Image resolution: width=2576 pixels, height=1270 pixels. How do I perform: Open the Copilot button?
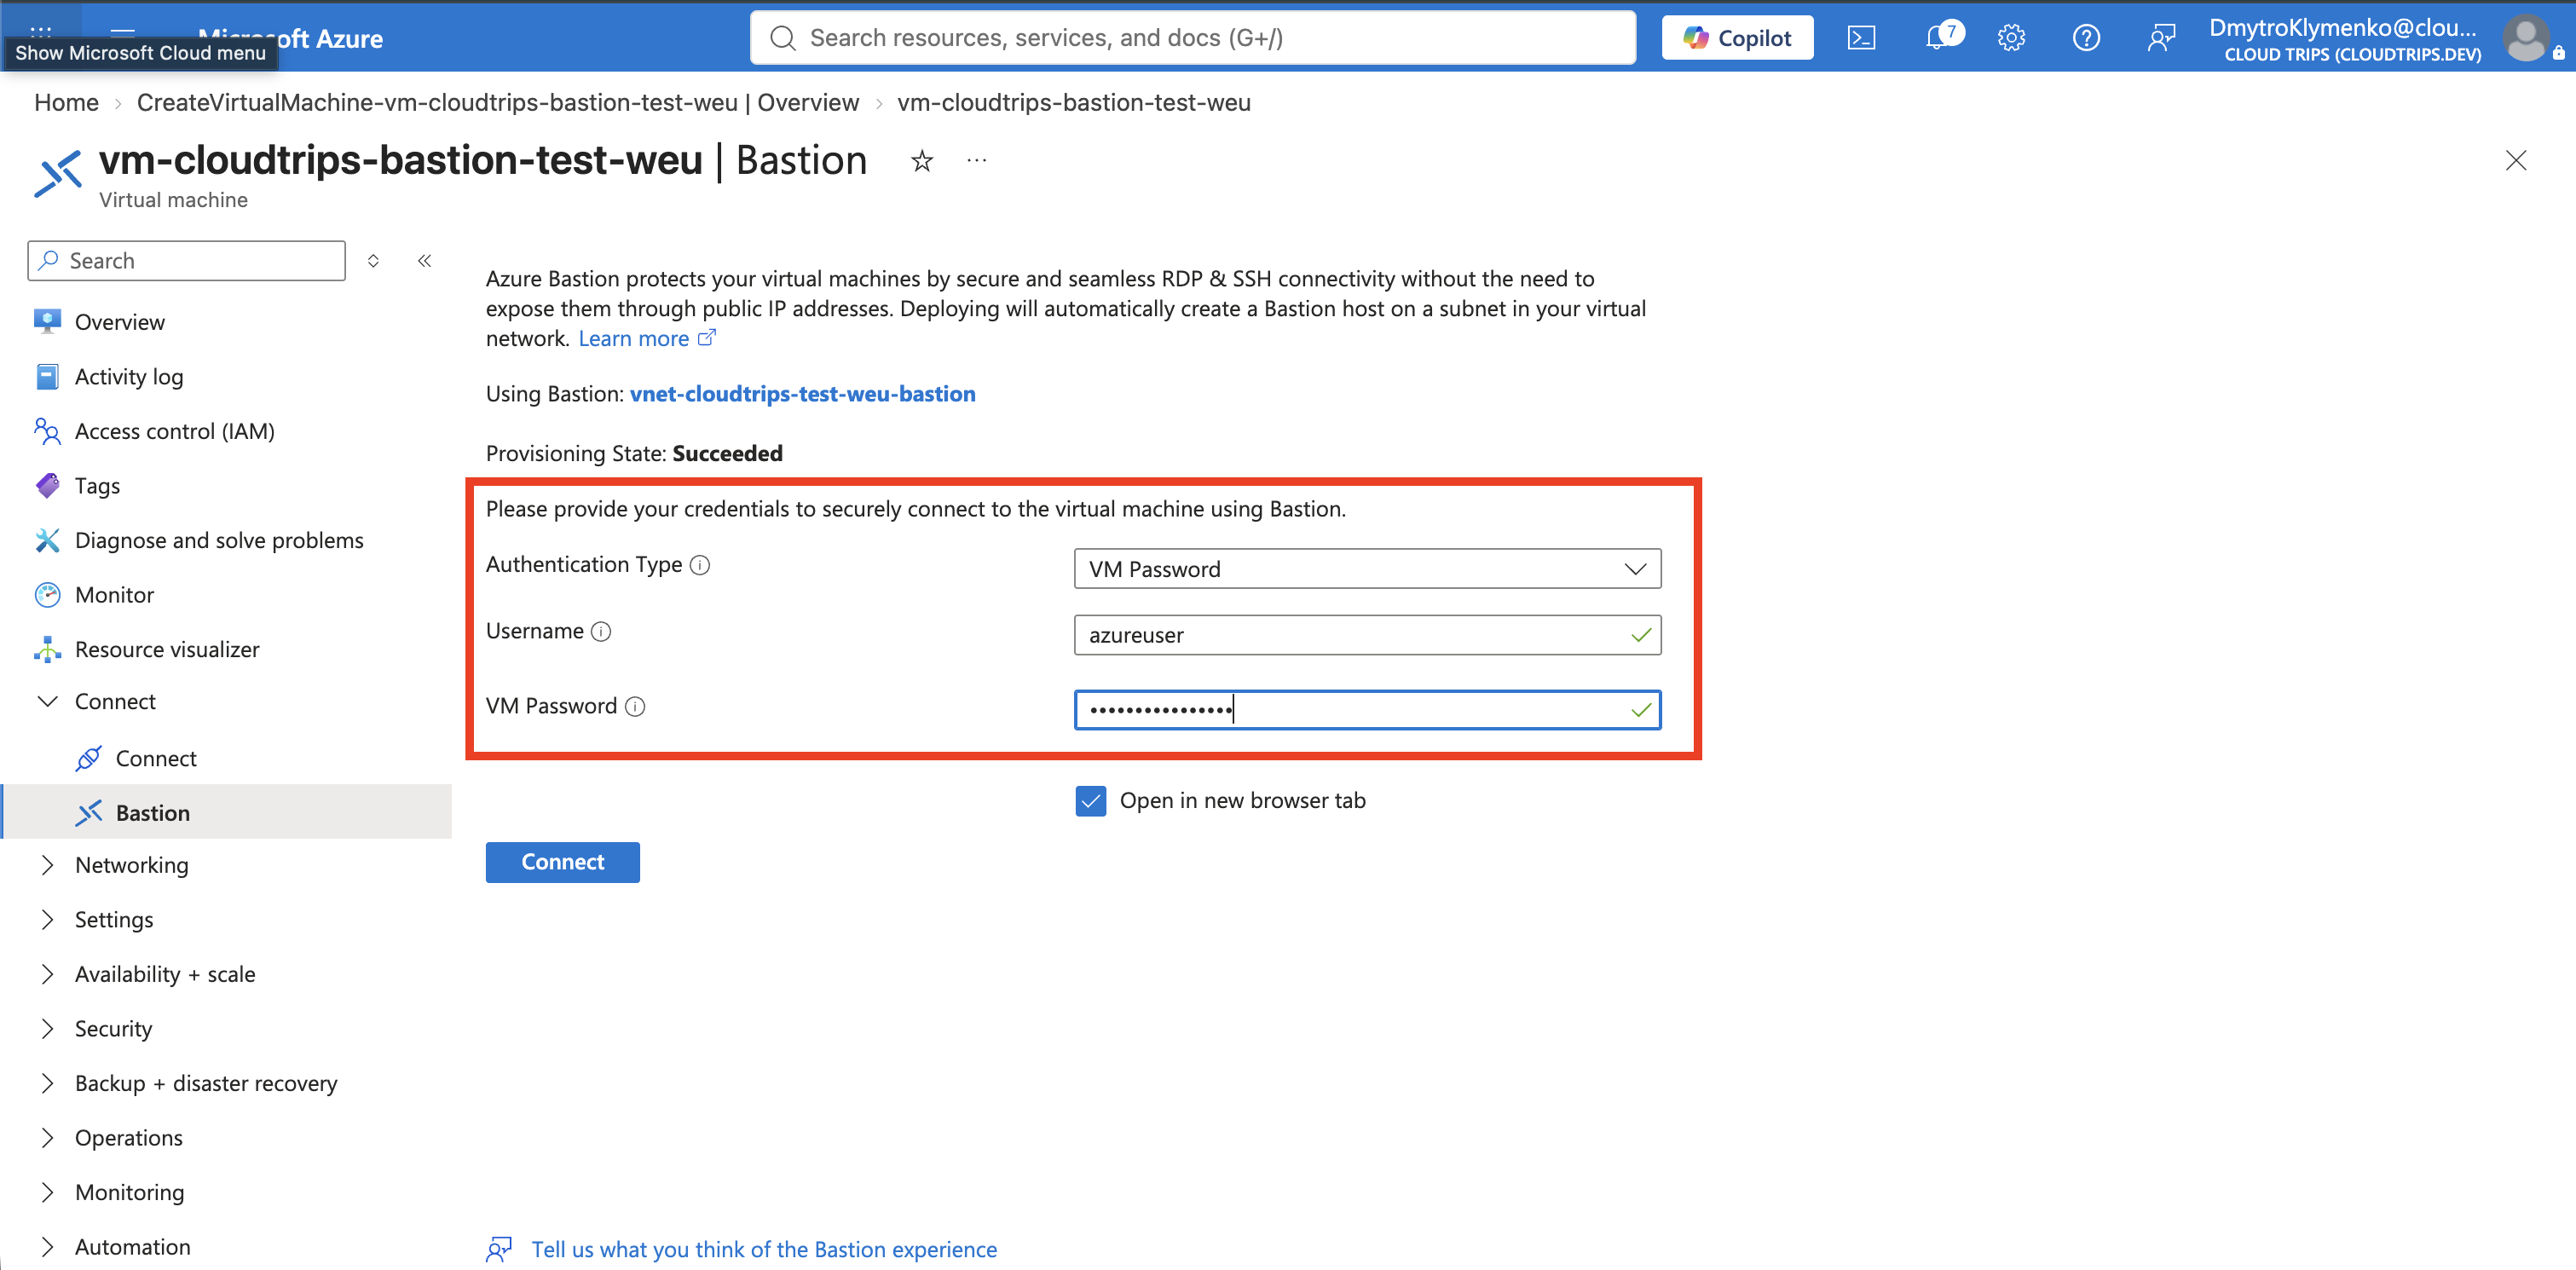coord(1737,38)
